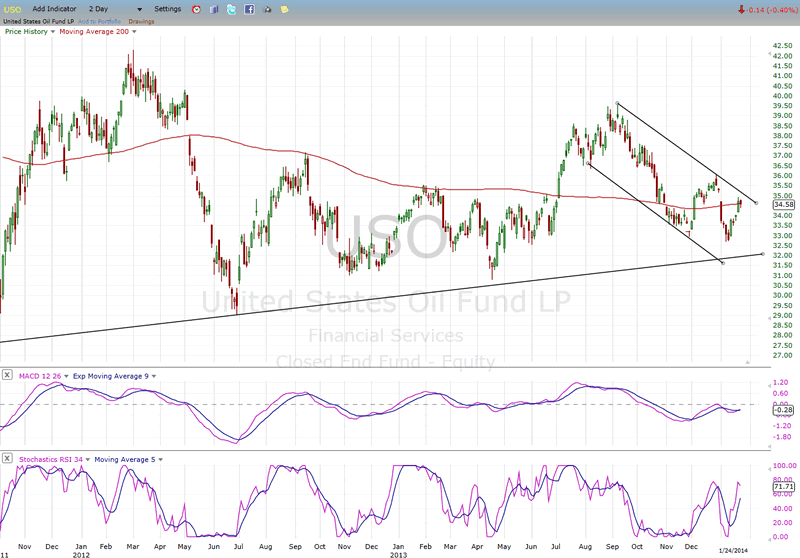Open the chart Settings menu
This screenshot has height=558, width=800.
(x=167, y=9)
